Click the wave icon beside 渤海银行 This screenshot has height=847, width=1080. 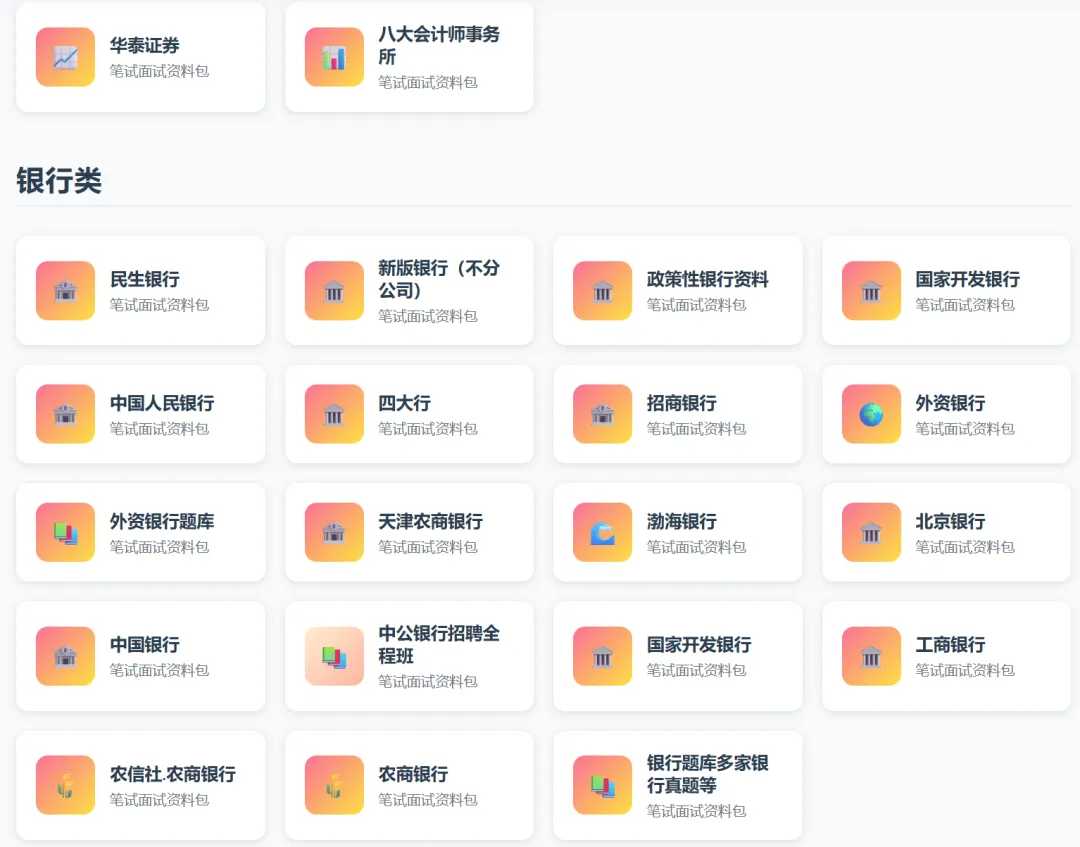point(603,532)
